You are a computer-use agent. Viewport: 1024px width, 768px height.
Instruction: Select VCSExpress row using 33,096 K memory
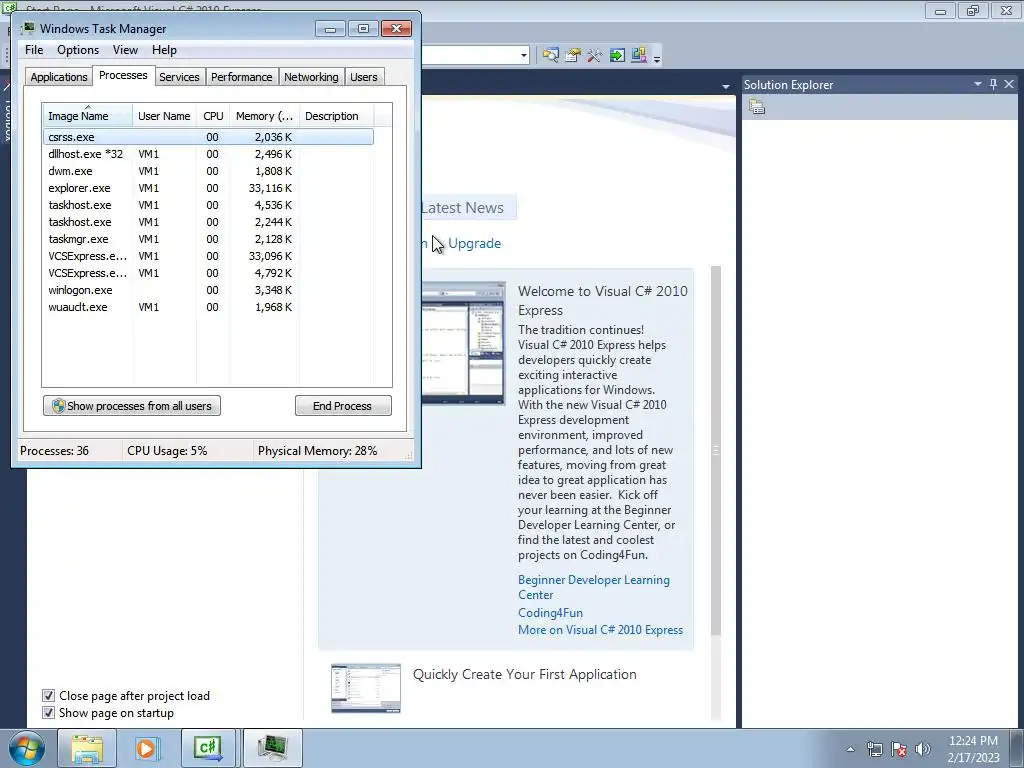tap(208, 256)
